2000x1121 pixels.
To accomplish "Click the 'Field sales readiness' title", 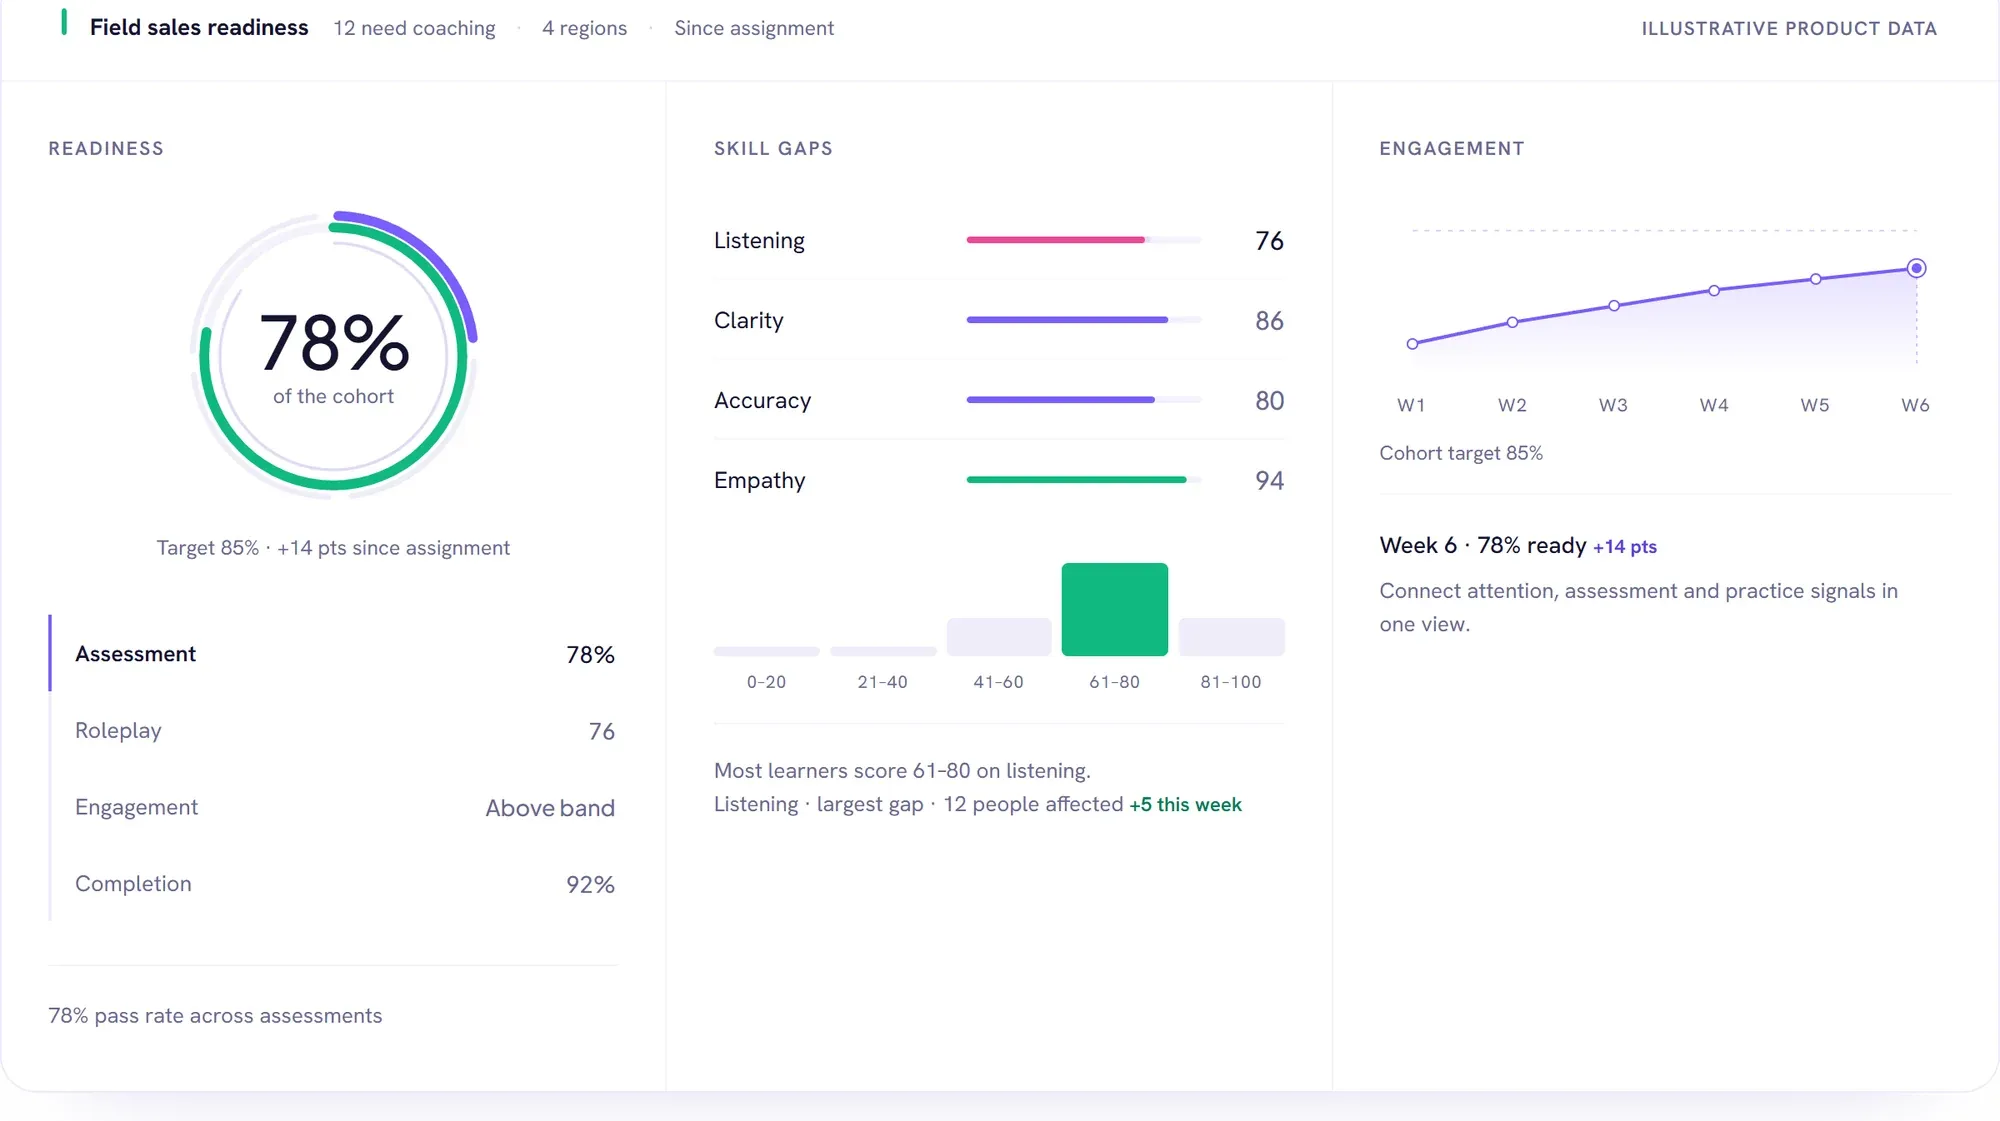I will tap(199, 28).
